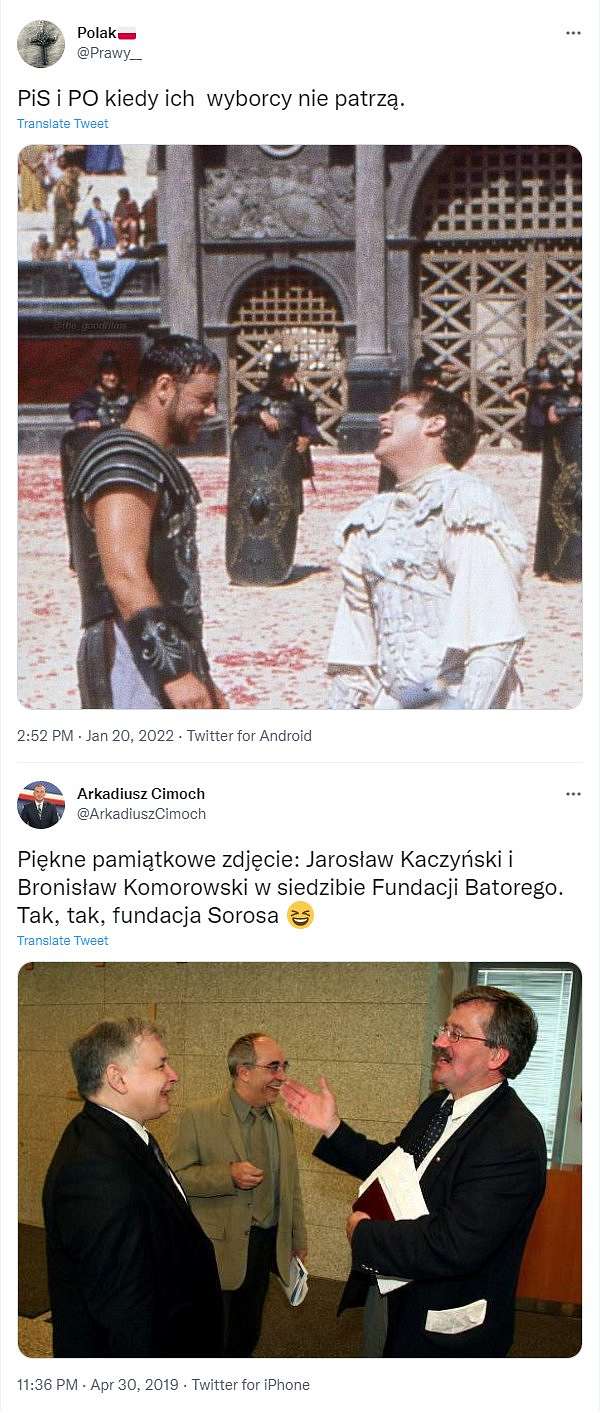Screen dimensions: 600x1413
Task: Open the @ArkadiuszCimoch handle
Action: pyautogui.click(x=141, y=814)
